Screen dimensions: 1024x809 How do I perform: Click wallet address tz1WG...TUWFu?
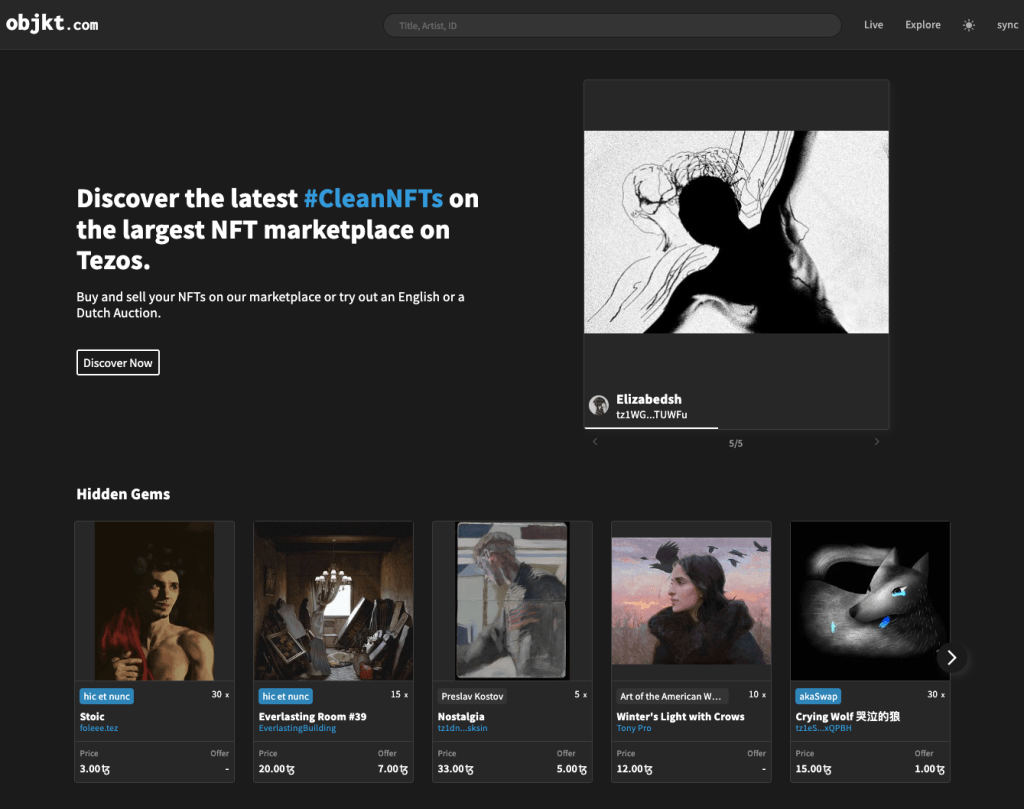pos(651,415)
